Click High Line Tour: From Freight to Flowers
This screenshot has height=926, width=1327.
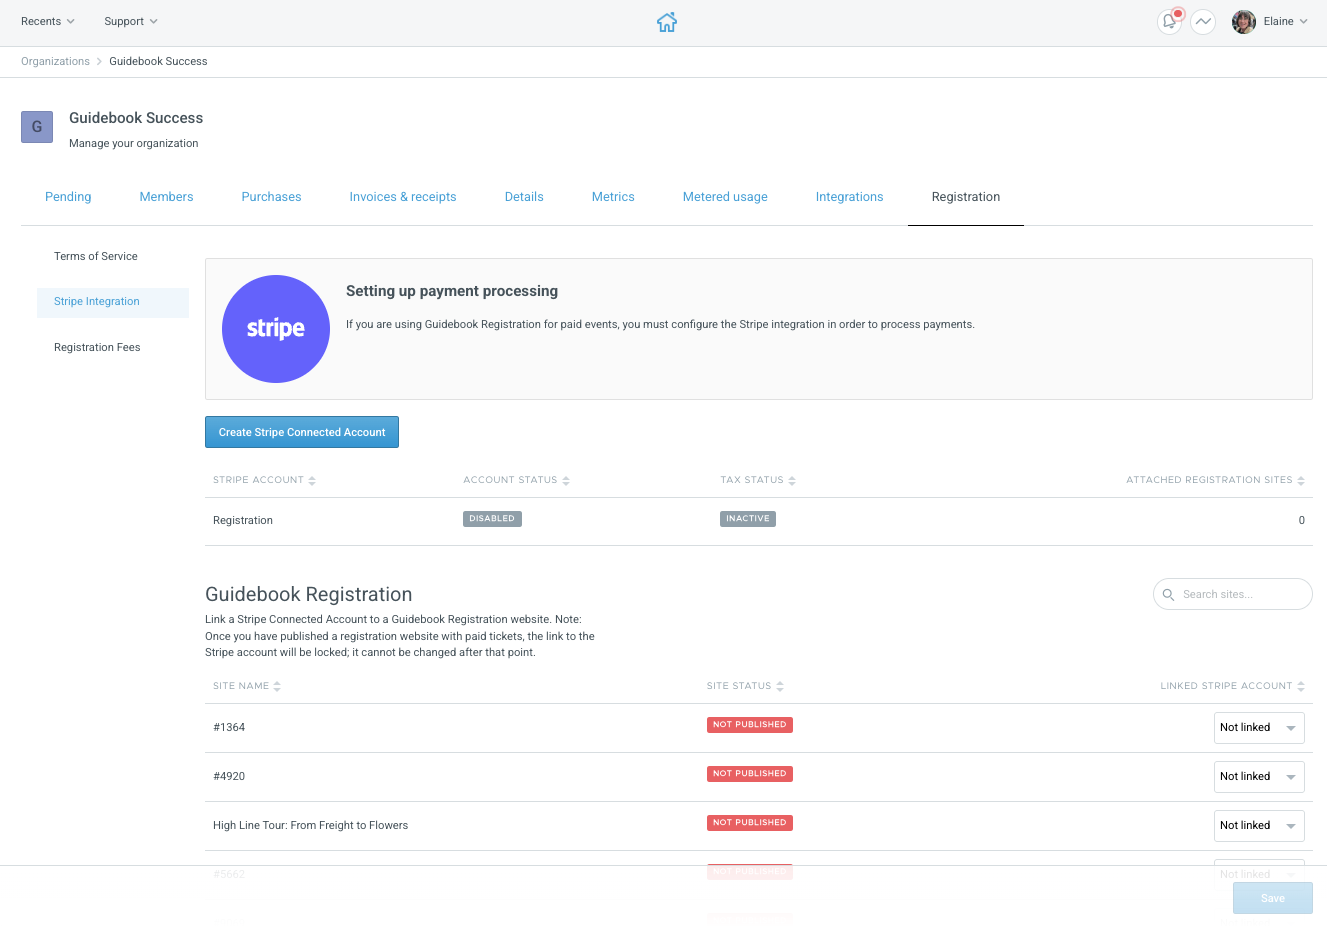coord(310,826)
